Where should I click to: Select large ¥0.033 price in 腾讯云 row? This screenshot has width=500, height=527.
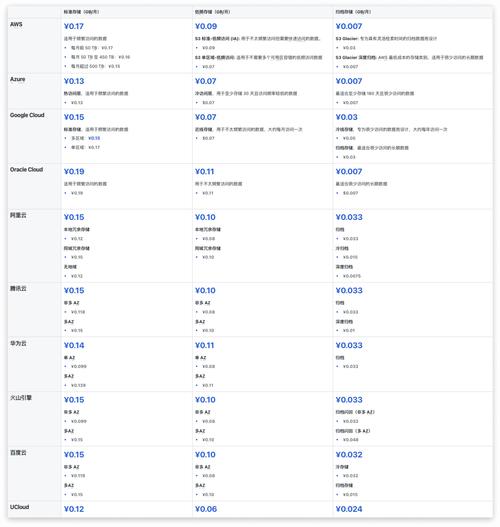point(349,291)
